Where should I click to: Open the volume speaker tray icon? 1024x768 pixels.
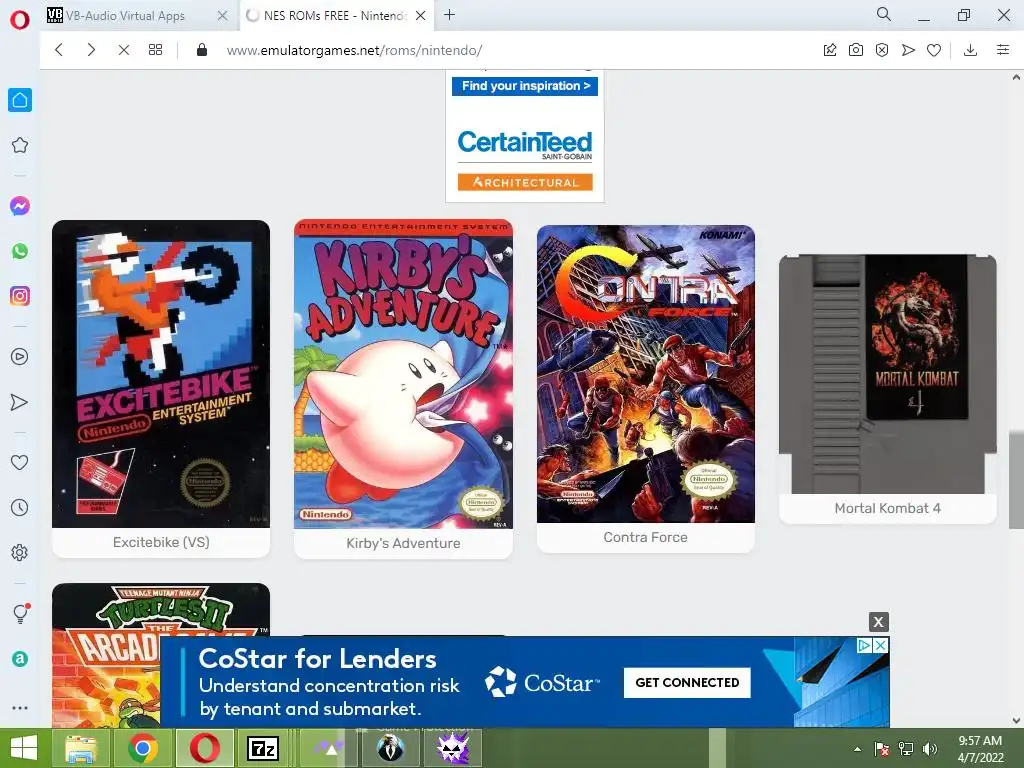pyautogui.click(x=930, y=749)
